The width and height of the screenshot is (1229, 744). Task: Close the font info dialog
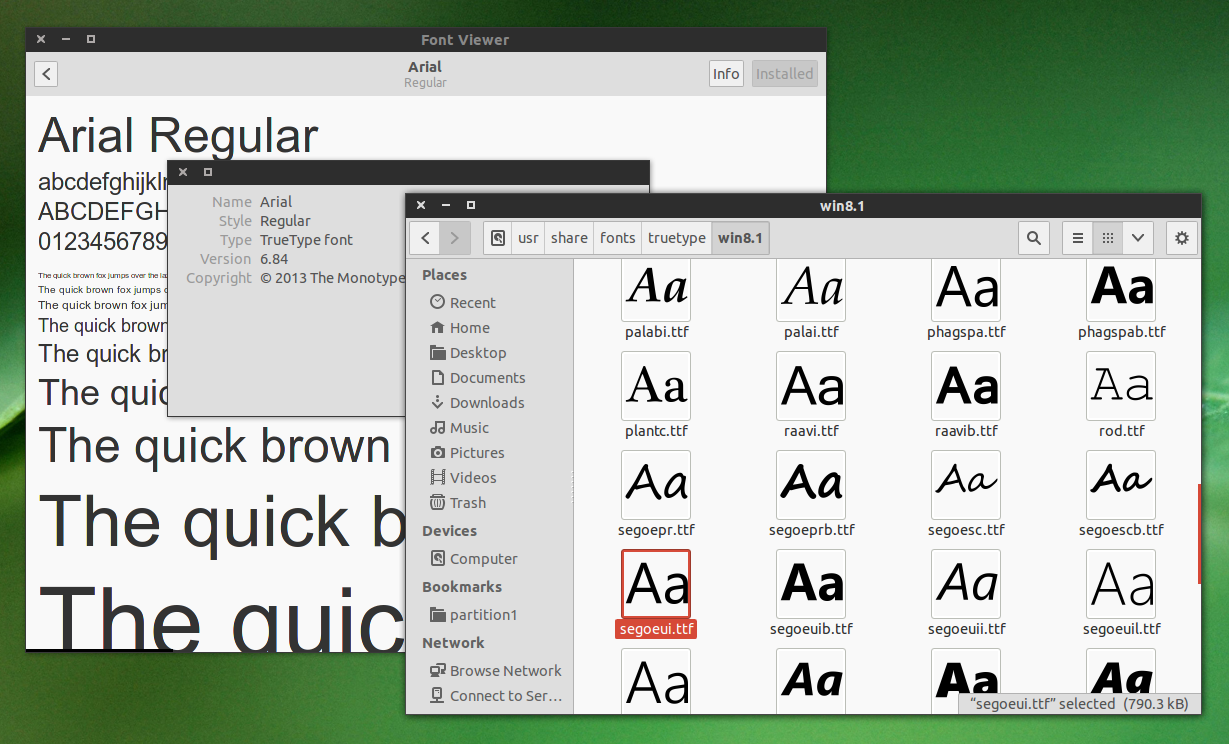(x=183, y=172)
